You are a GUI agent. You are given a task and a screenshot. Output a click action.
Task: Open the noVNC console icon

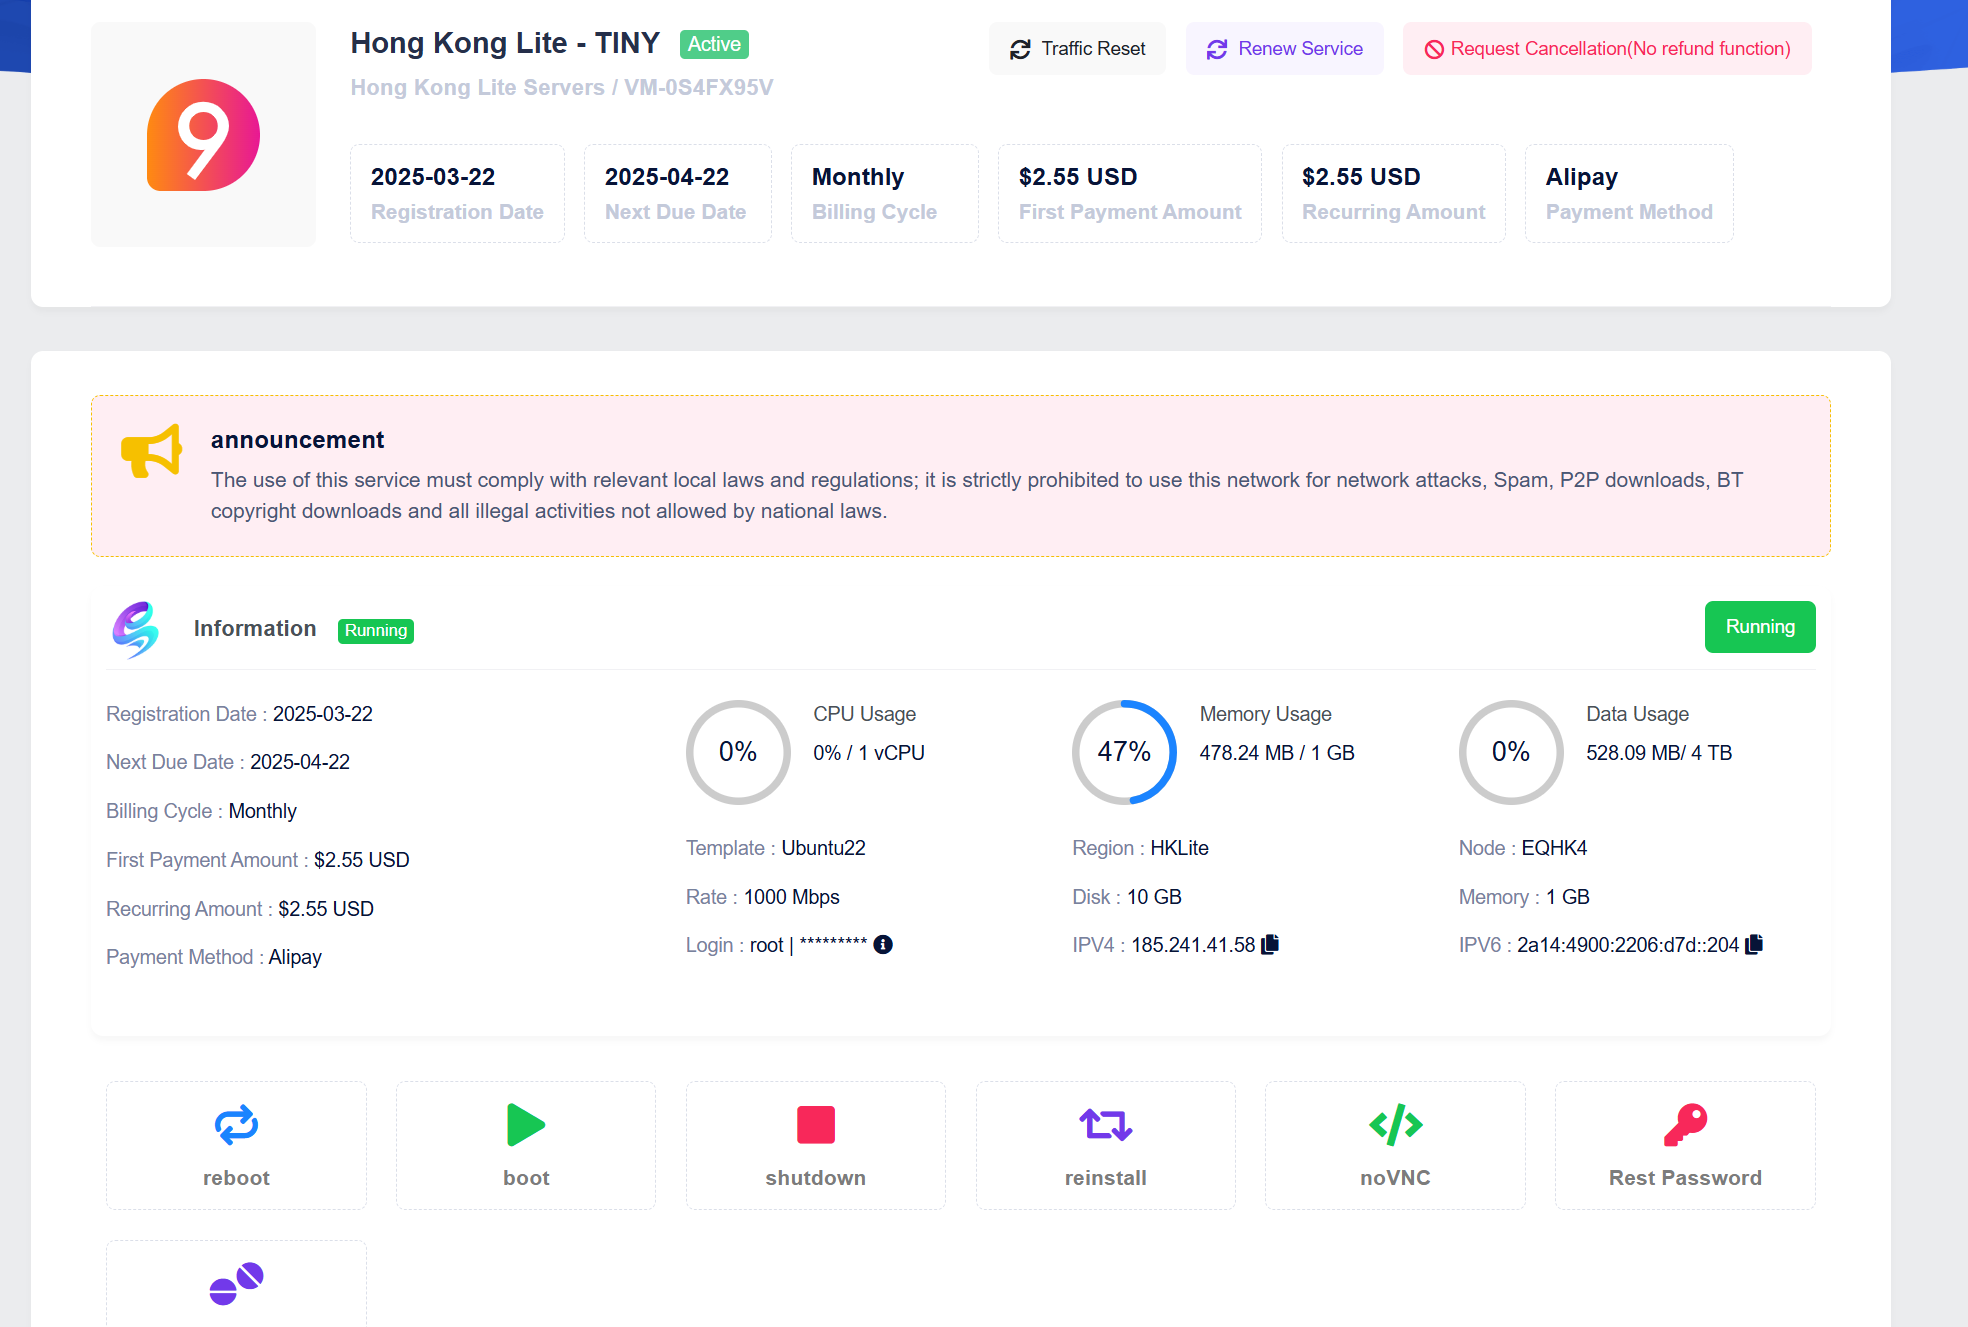coord(1394,1125)
